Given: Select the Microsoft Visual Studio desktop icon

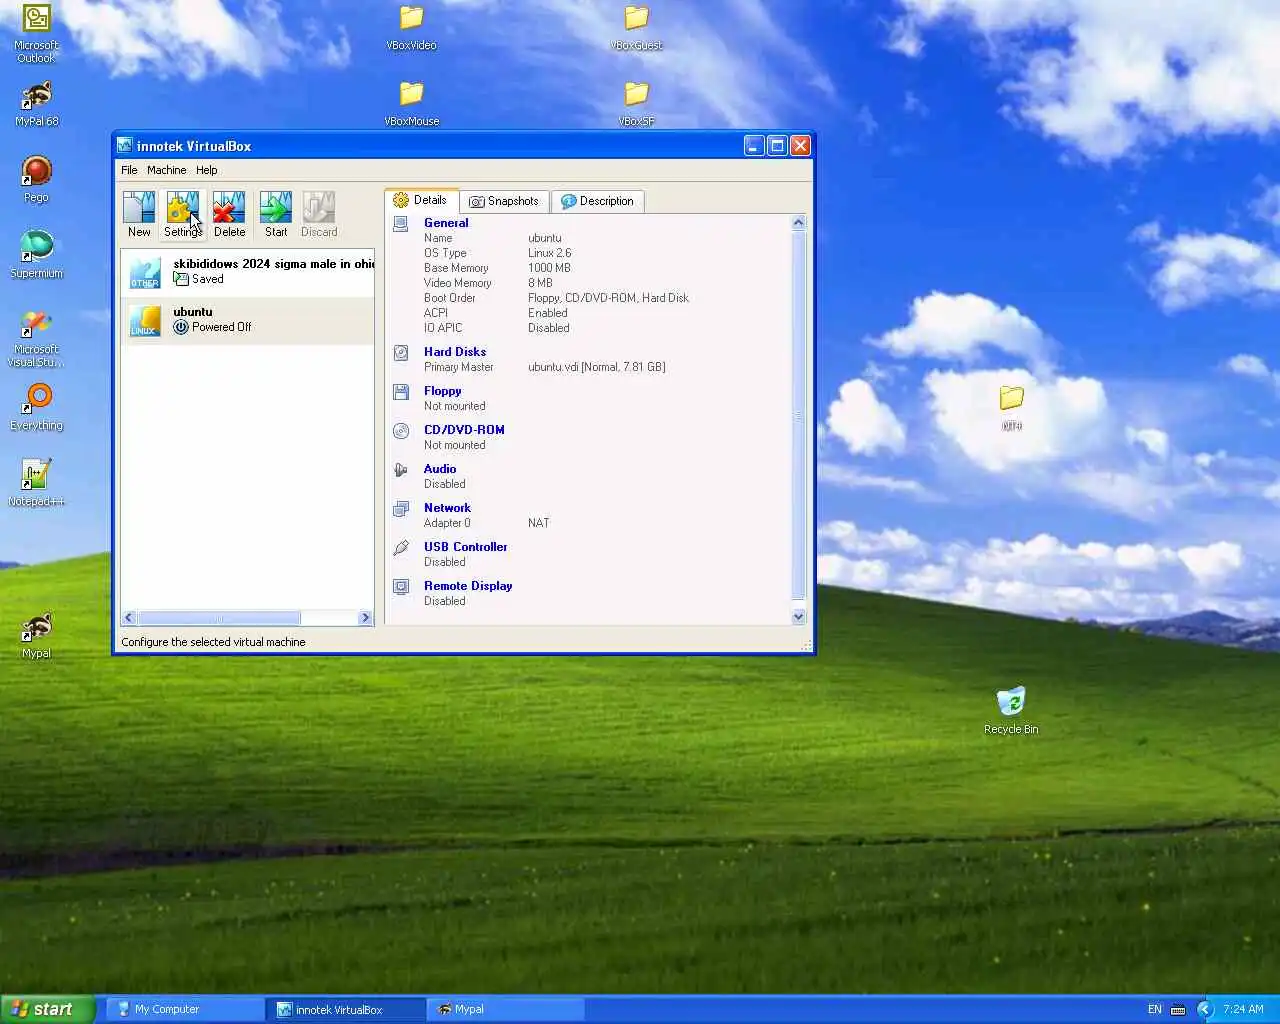Looking at the screenshot, I should [x=36, y=338].
